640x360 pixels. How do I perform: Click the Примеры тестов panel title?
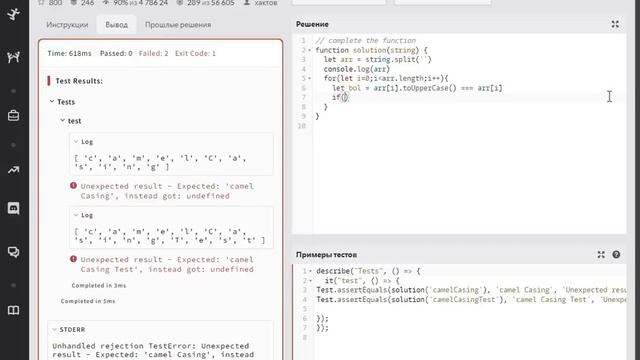coord(327,255)
